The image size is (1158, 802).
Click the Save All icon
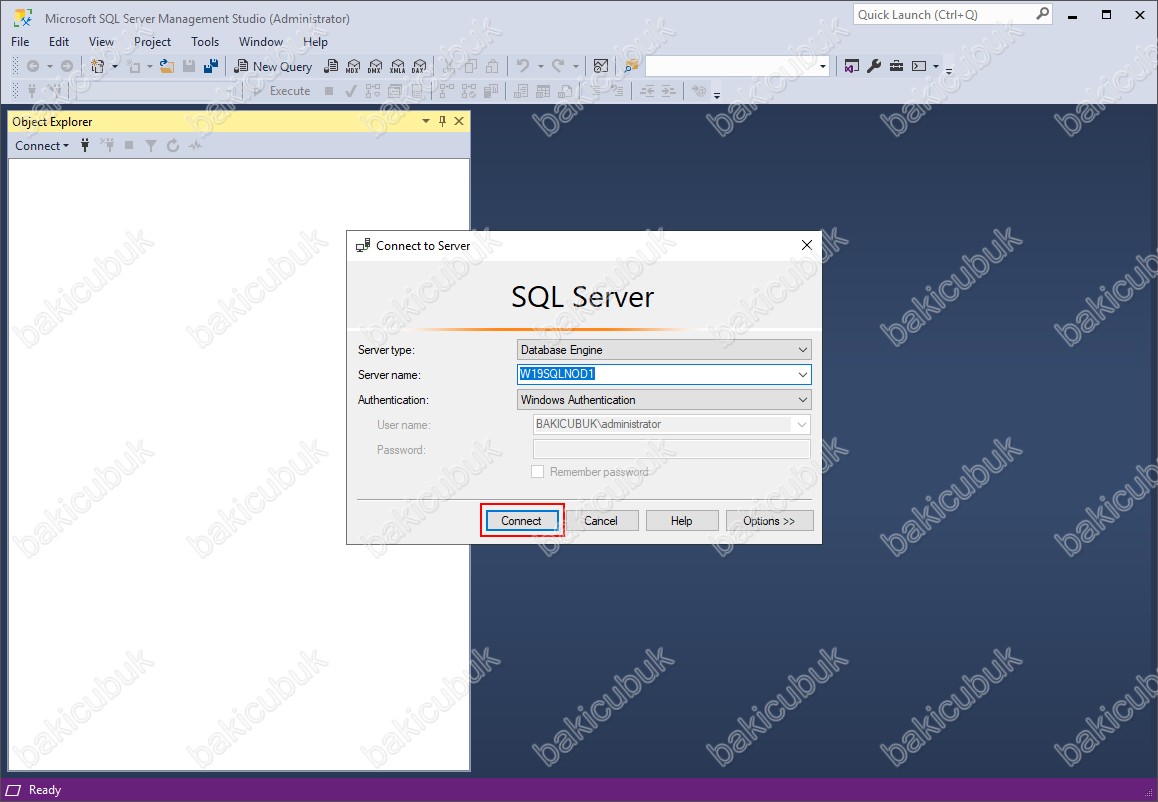pos(211,66)
